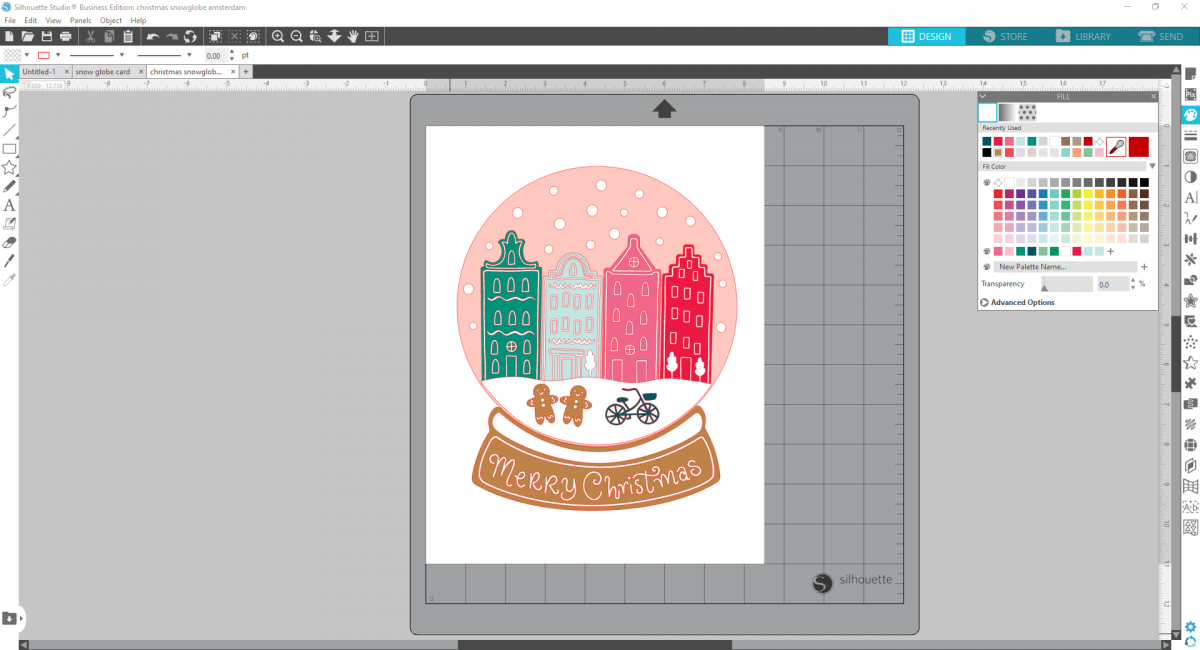This screenshot has width=1200, height=650.
Task: Redo the undone action
Action: click(x=171, y=36)
